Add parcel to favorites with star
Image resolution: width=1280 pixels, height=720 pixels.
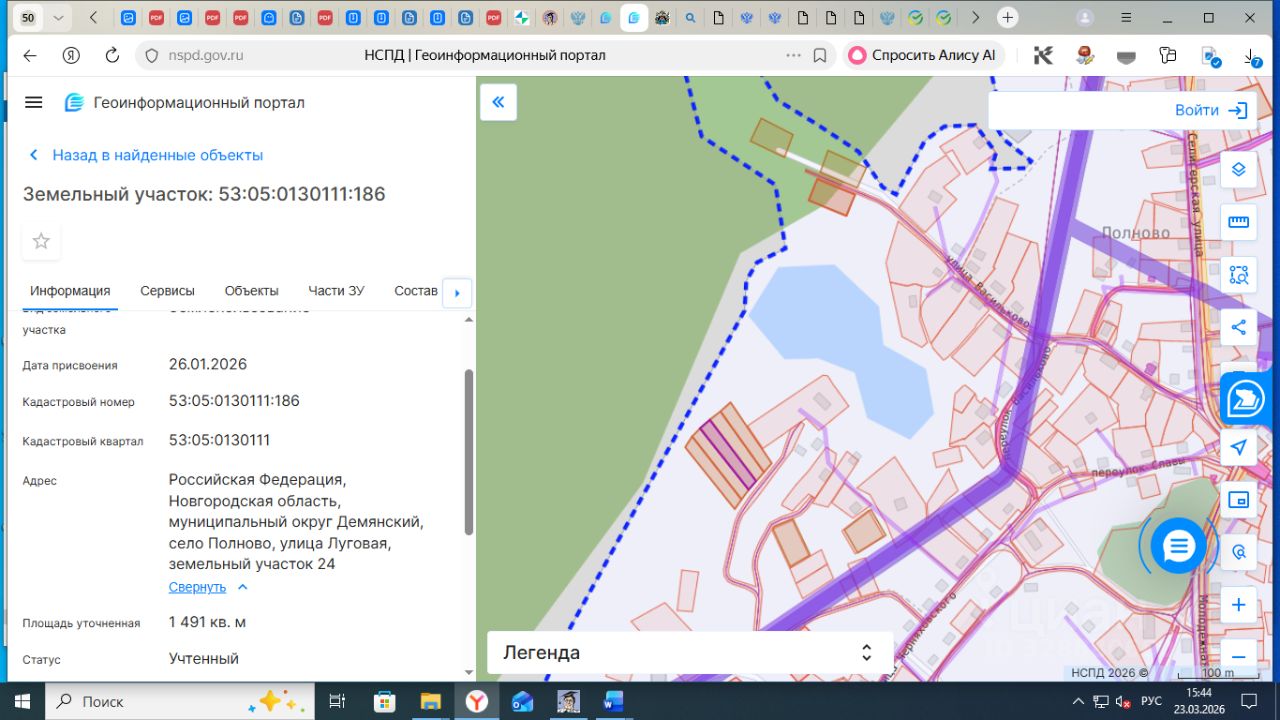point(41,241)
